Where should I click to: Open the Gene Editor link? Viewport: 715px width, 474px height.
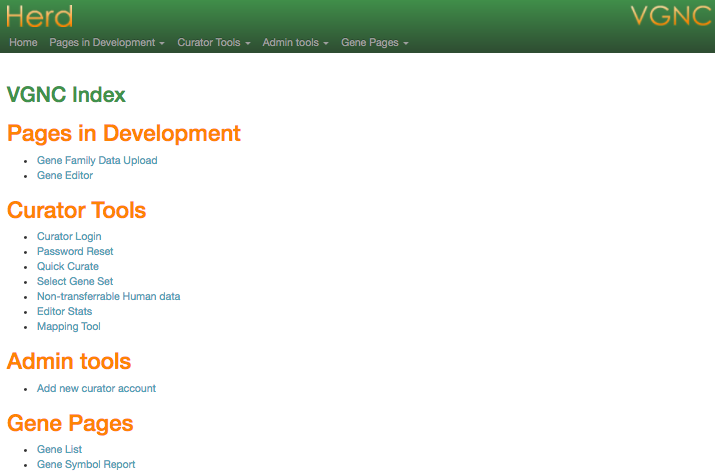pos(65,175)
